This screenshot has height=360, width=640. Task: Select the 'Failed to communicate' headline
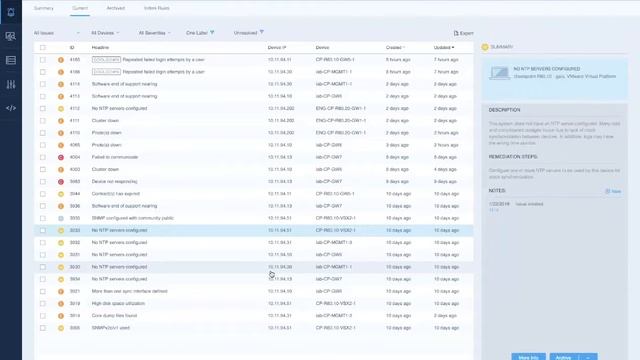(x=115, y=157)
